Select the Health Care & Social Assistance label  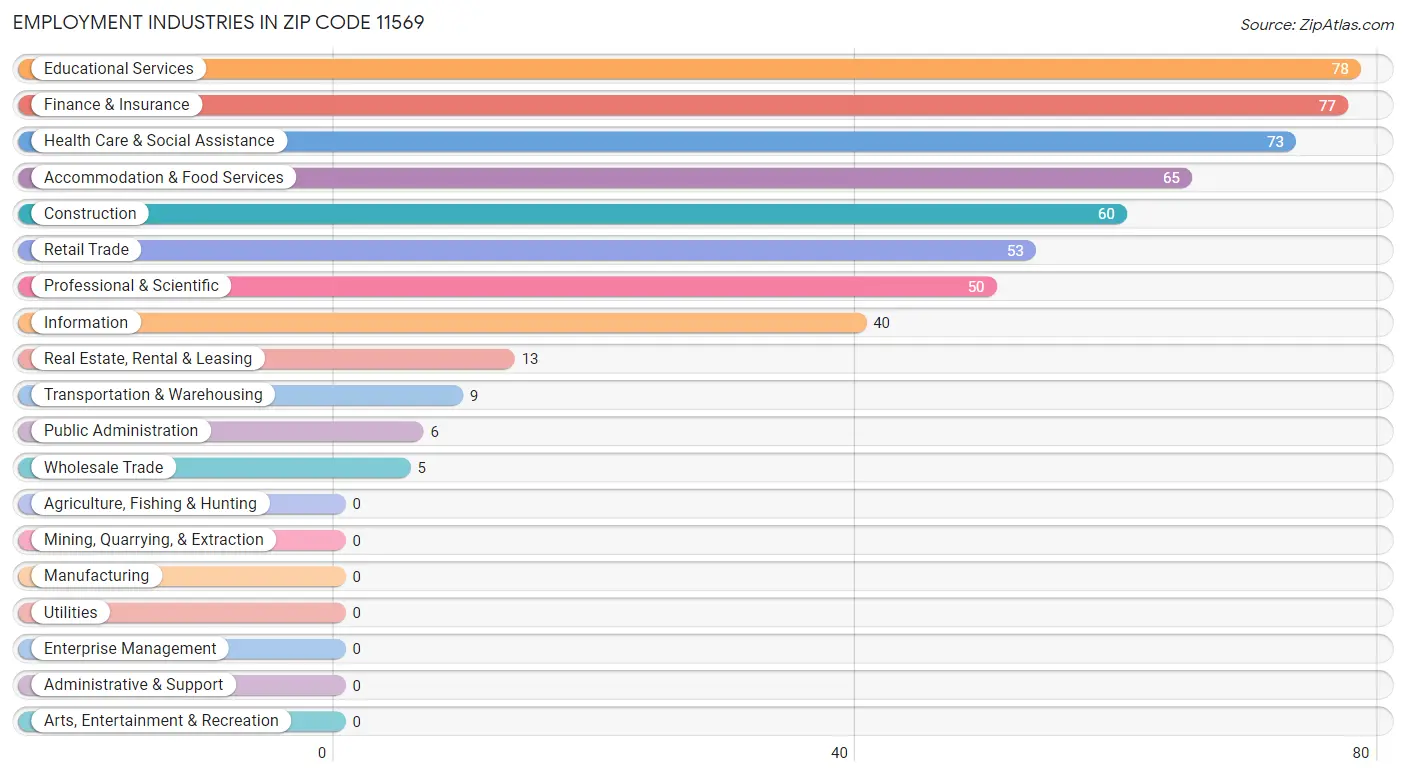click(159, 141)
